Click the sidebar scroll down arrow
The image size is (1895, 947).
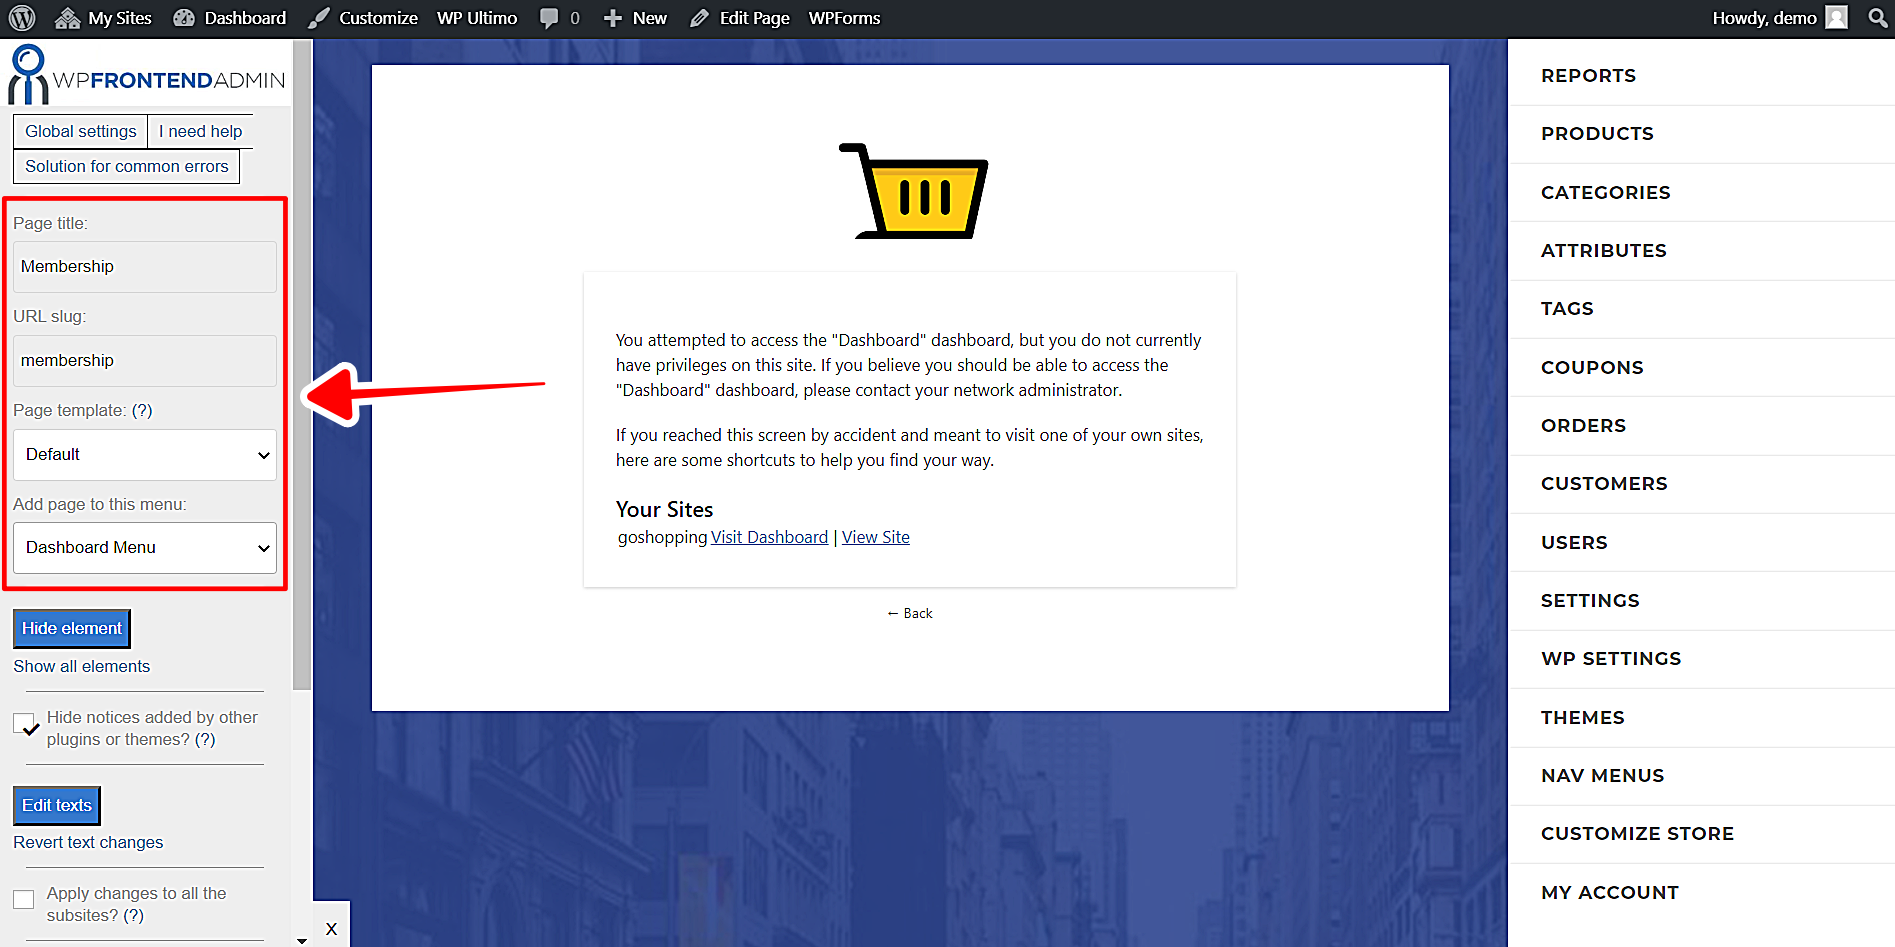tap(302, 940)
